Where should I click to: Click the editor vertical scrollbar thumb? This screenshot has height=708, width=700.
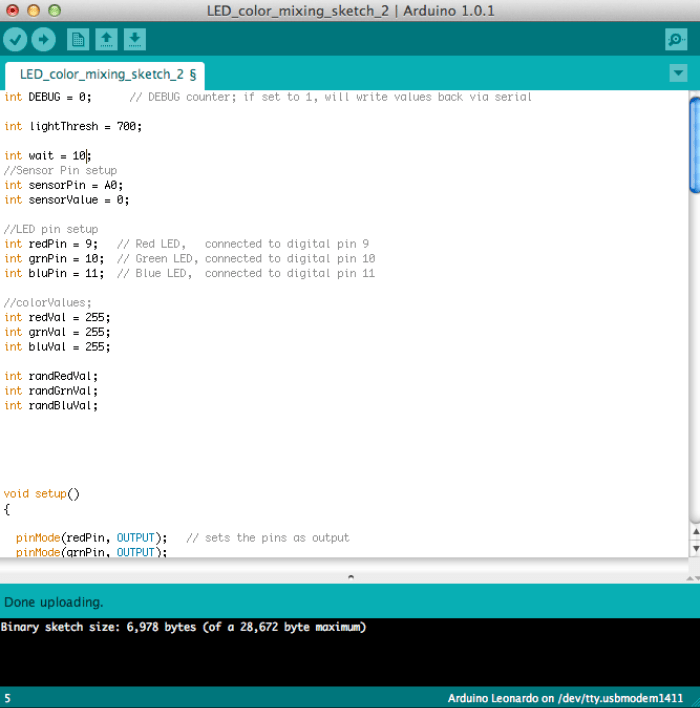[x=695, y=145]
